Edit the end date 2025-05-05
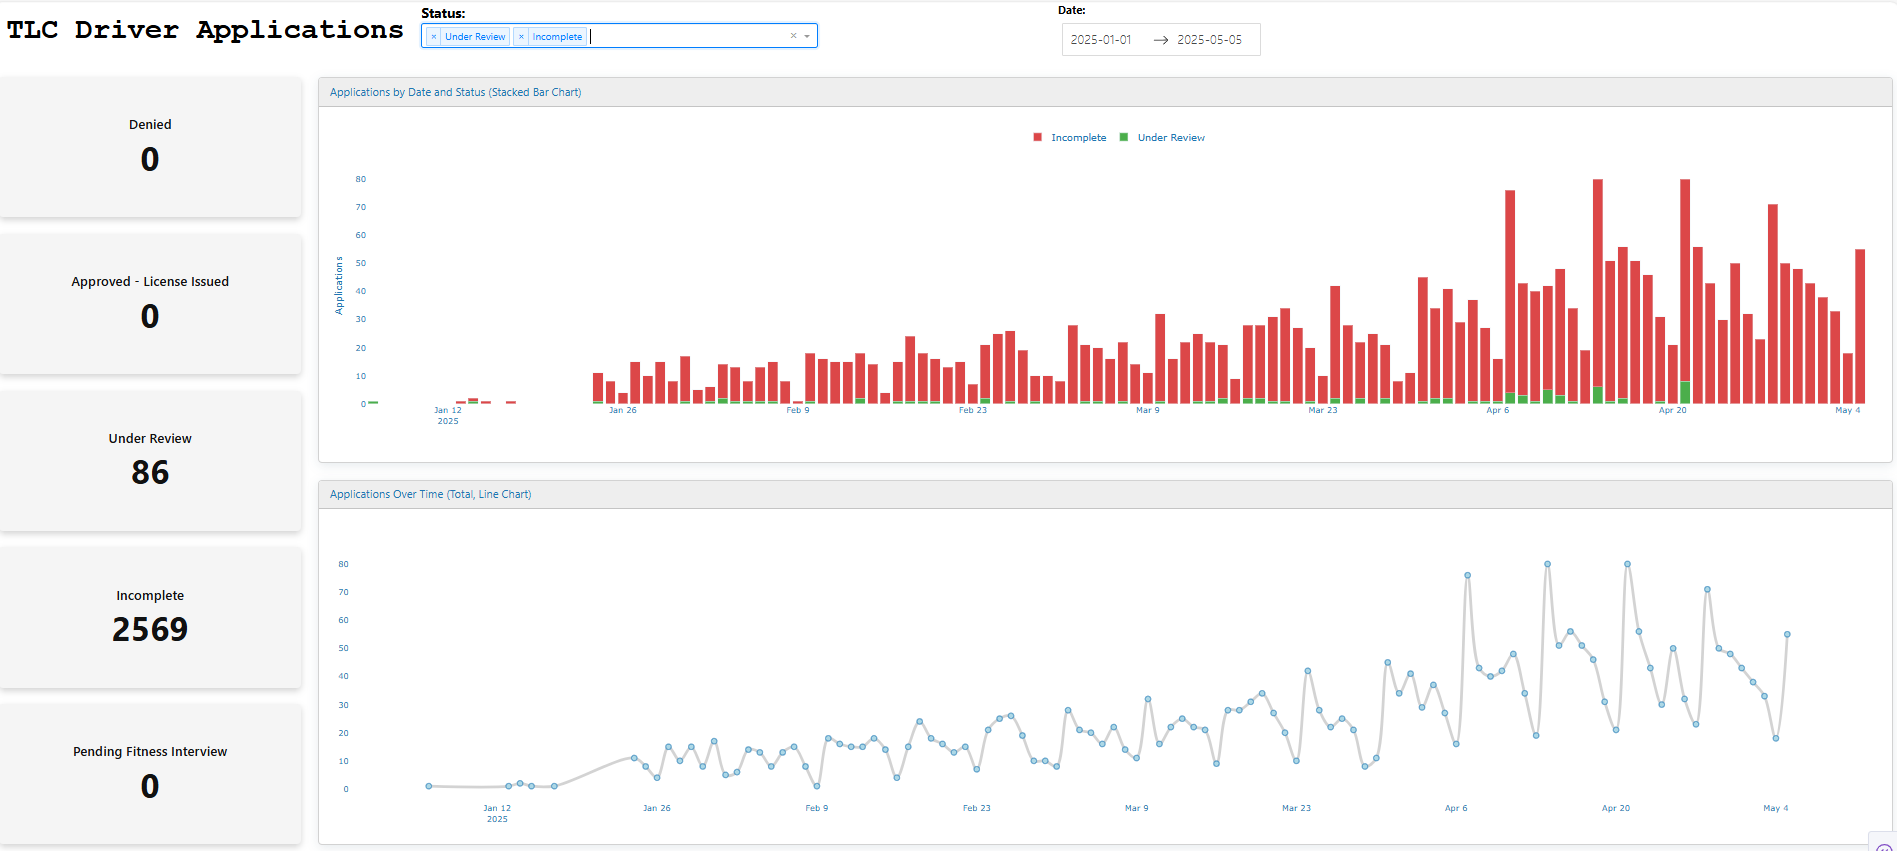Screen dimensions: 1897x851 click(x=1209, y=40)
